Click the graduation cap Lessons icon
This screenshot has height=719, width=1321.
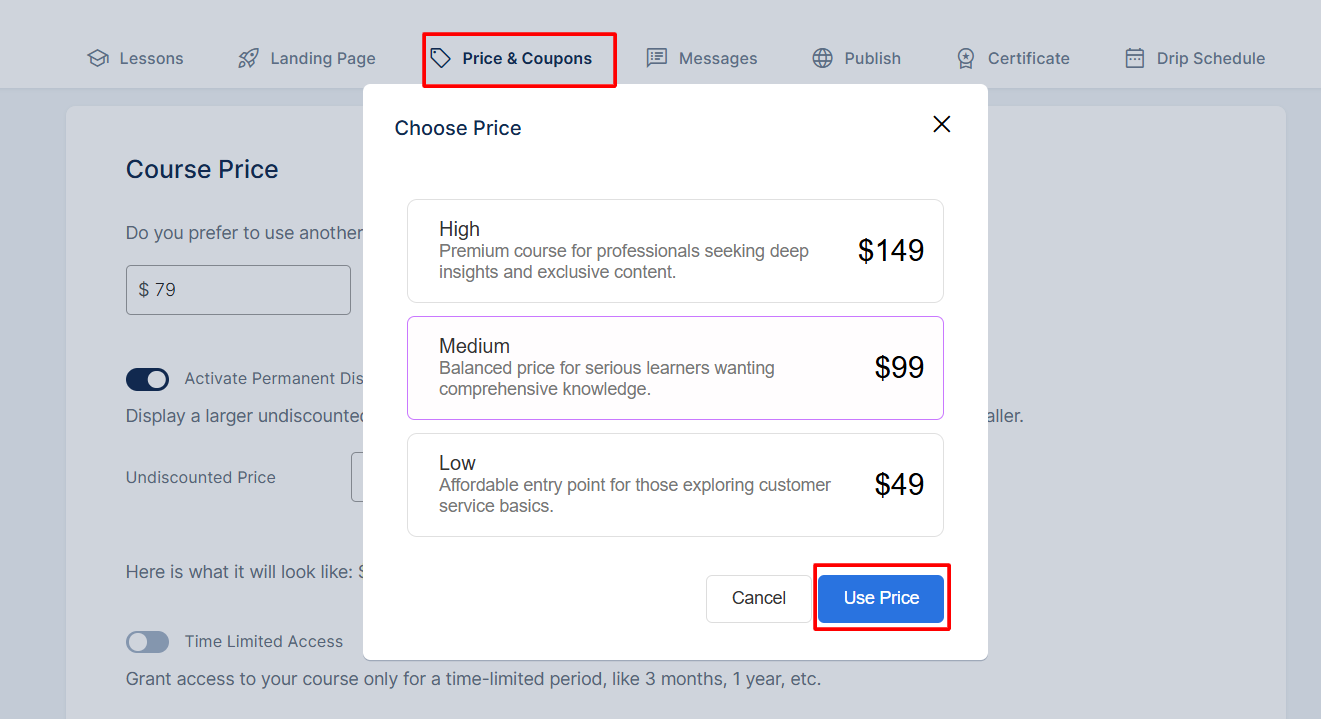click(98, 58)
